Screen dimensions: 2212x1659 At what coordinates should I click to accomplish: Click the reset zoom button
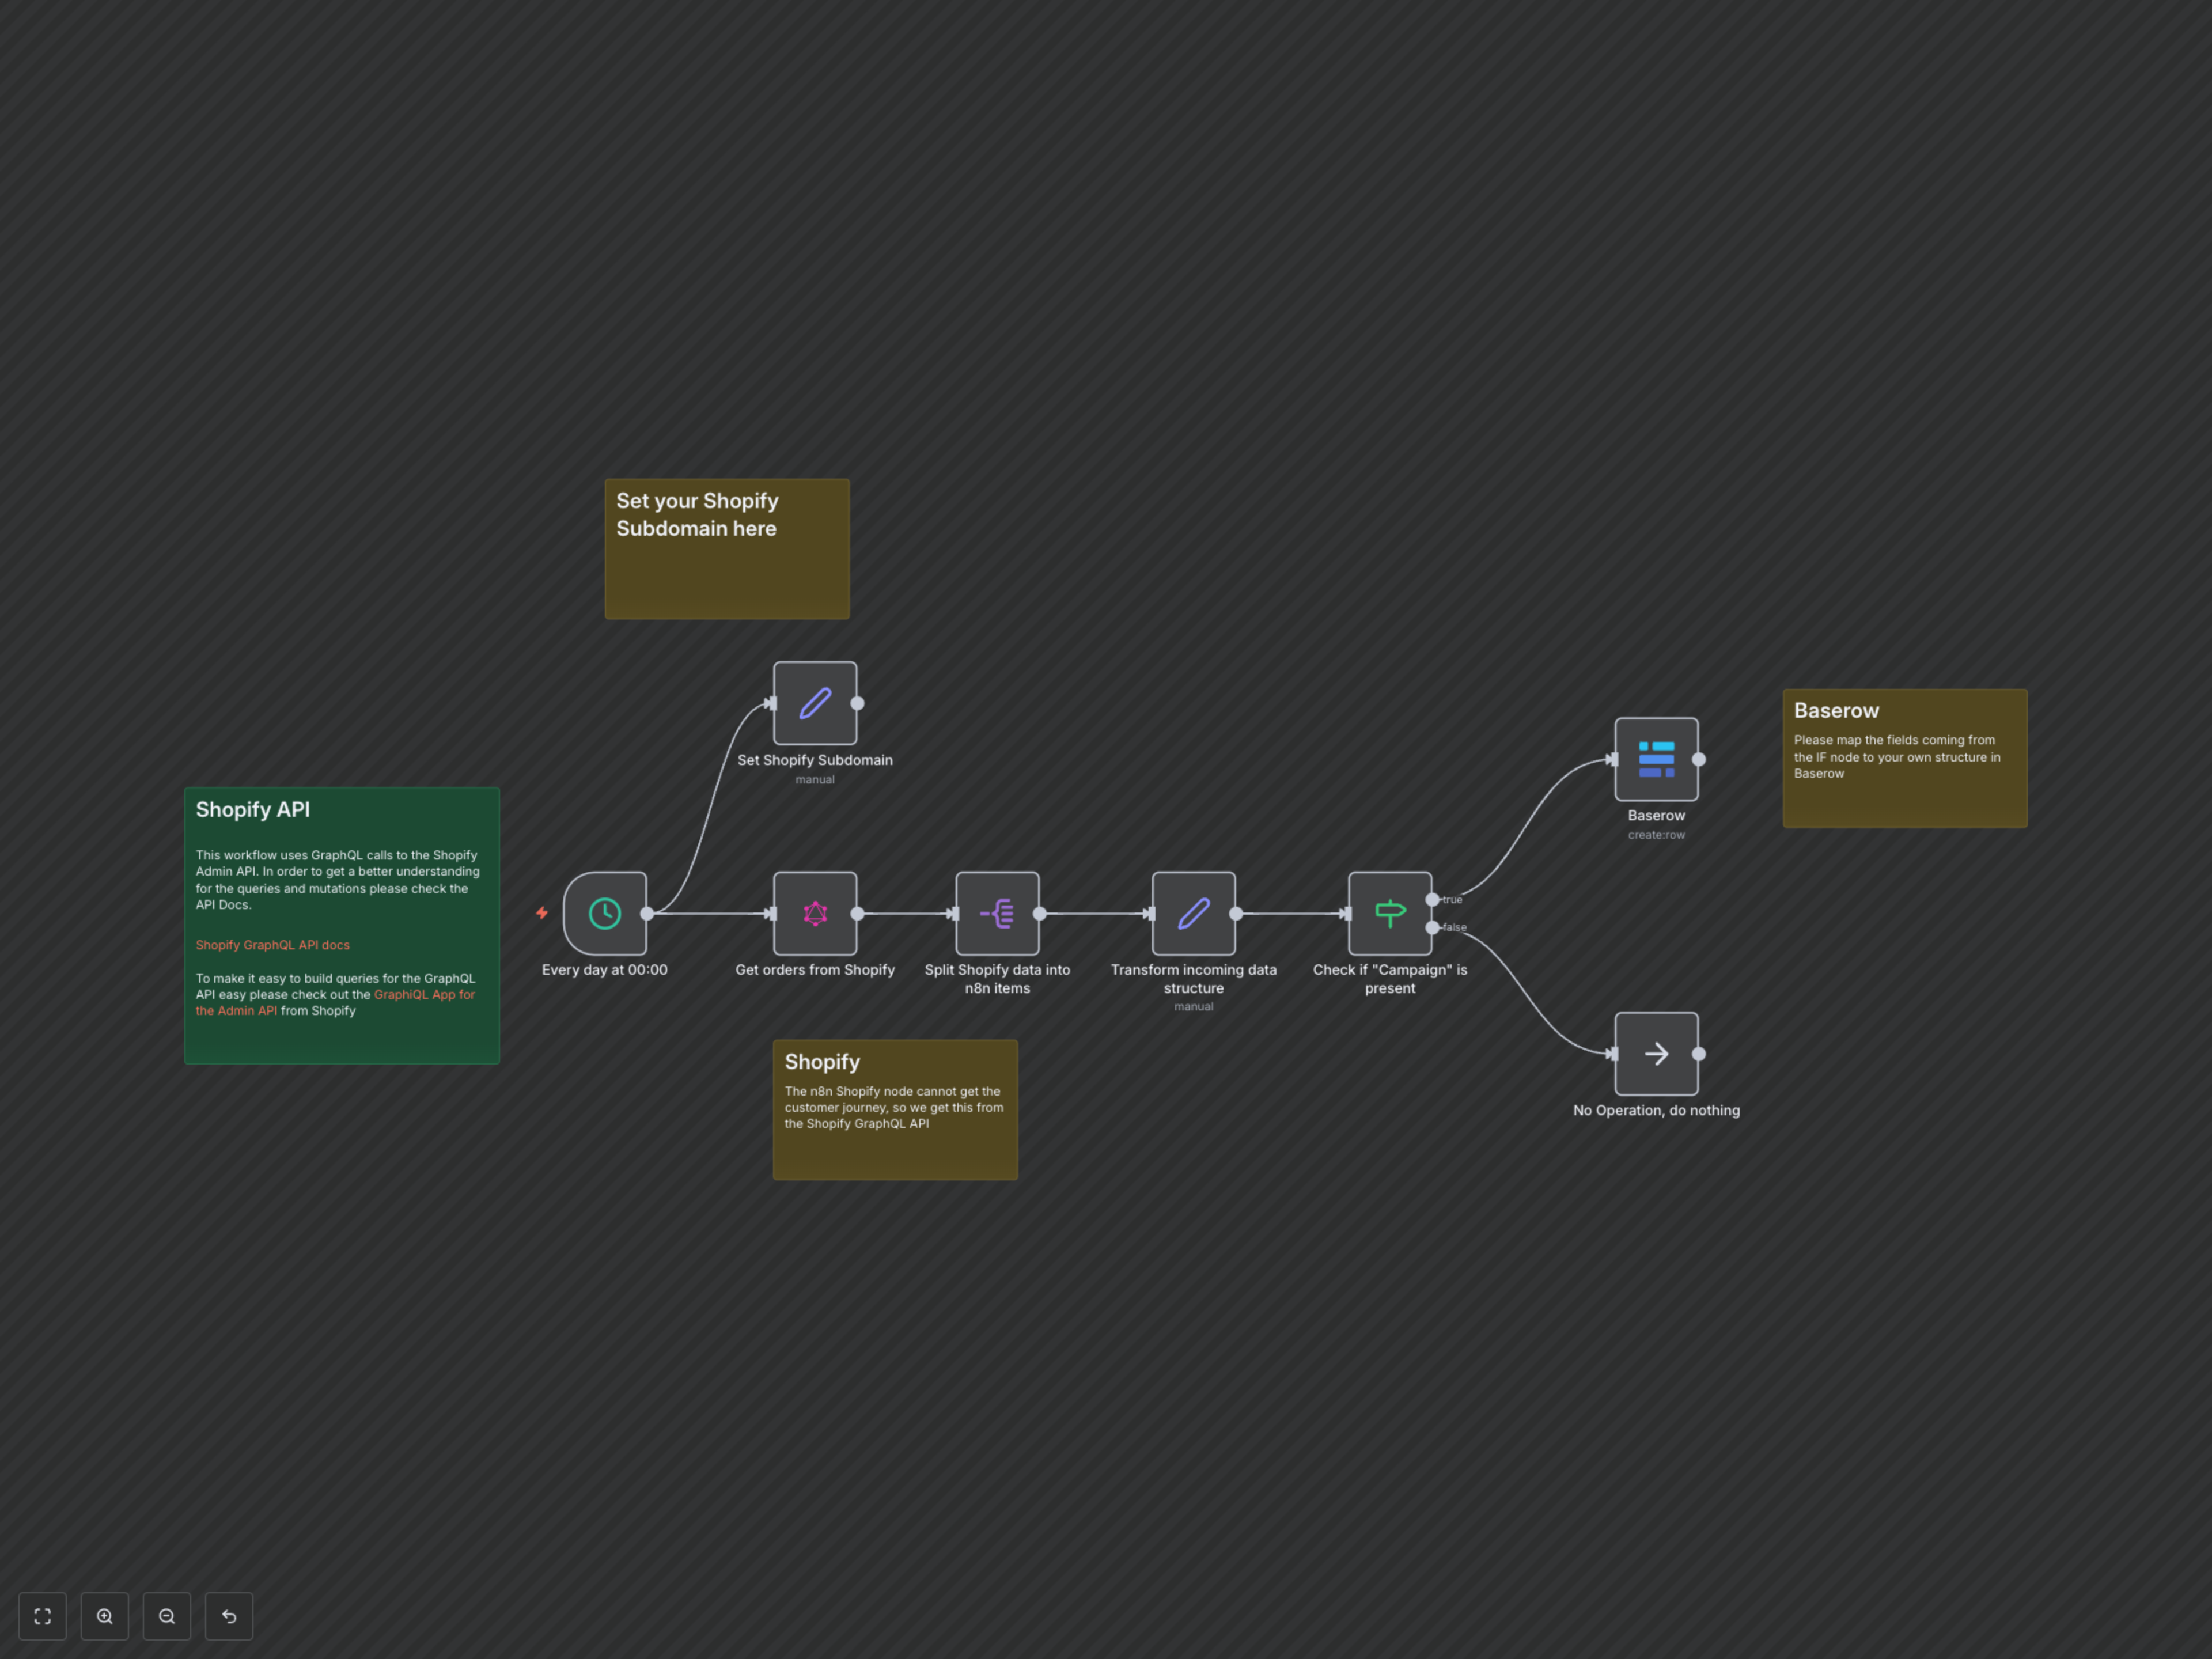coord(229,1616)
